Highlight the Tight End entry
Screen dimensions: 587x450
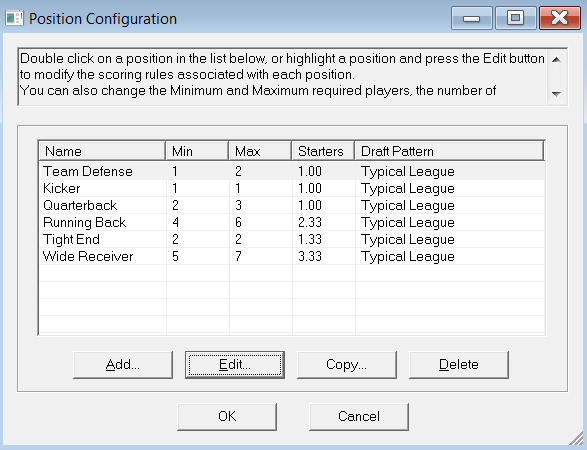292,239
